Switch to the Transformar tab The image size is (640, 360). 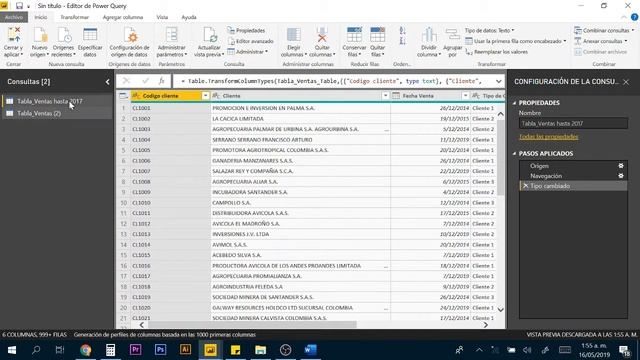pyautogui.click(x=74, y=17)
